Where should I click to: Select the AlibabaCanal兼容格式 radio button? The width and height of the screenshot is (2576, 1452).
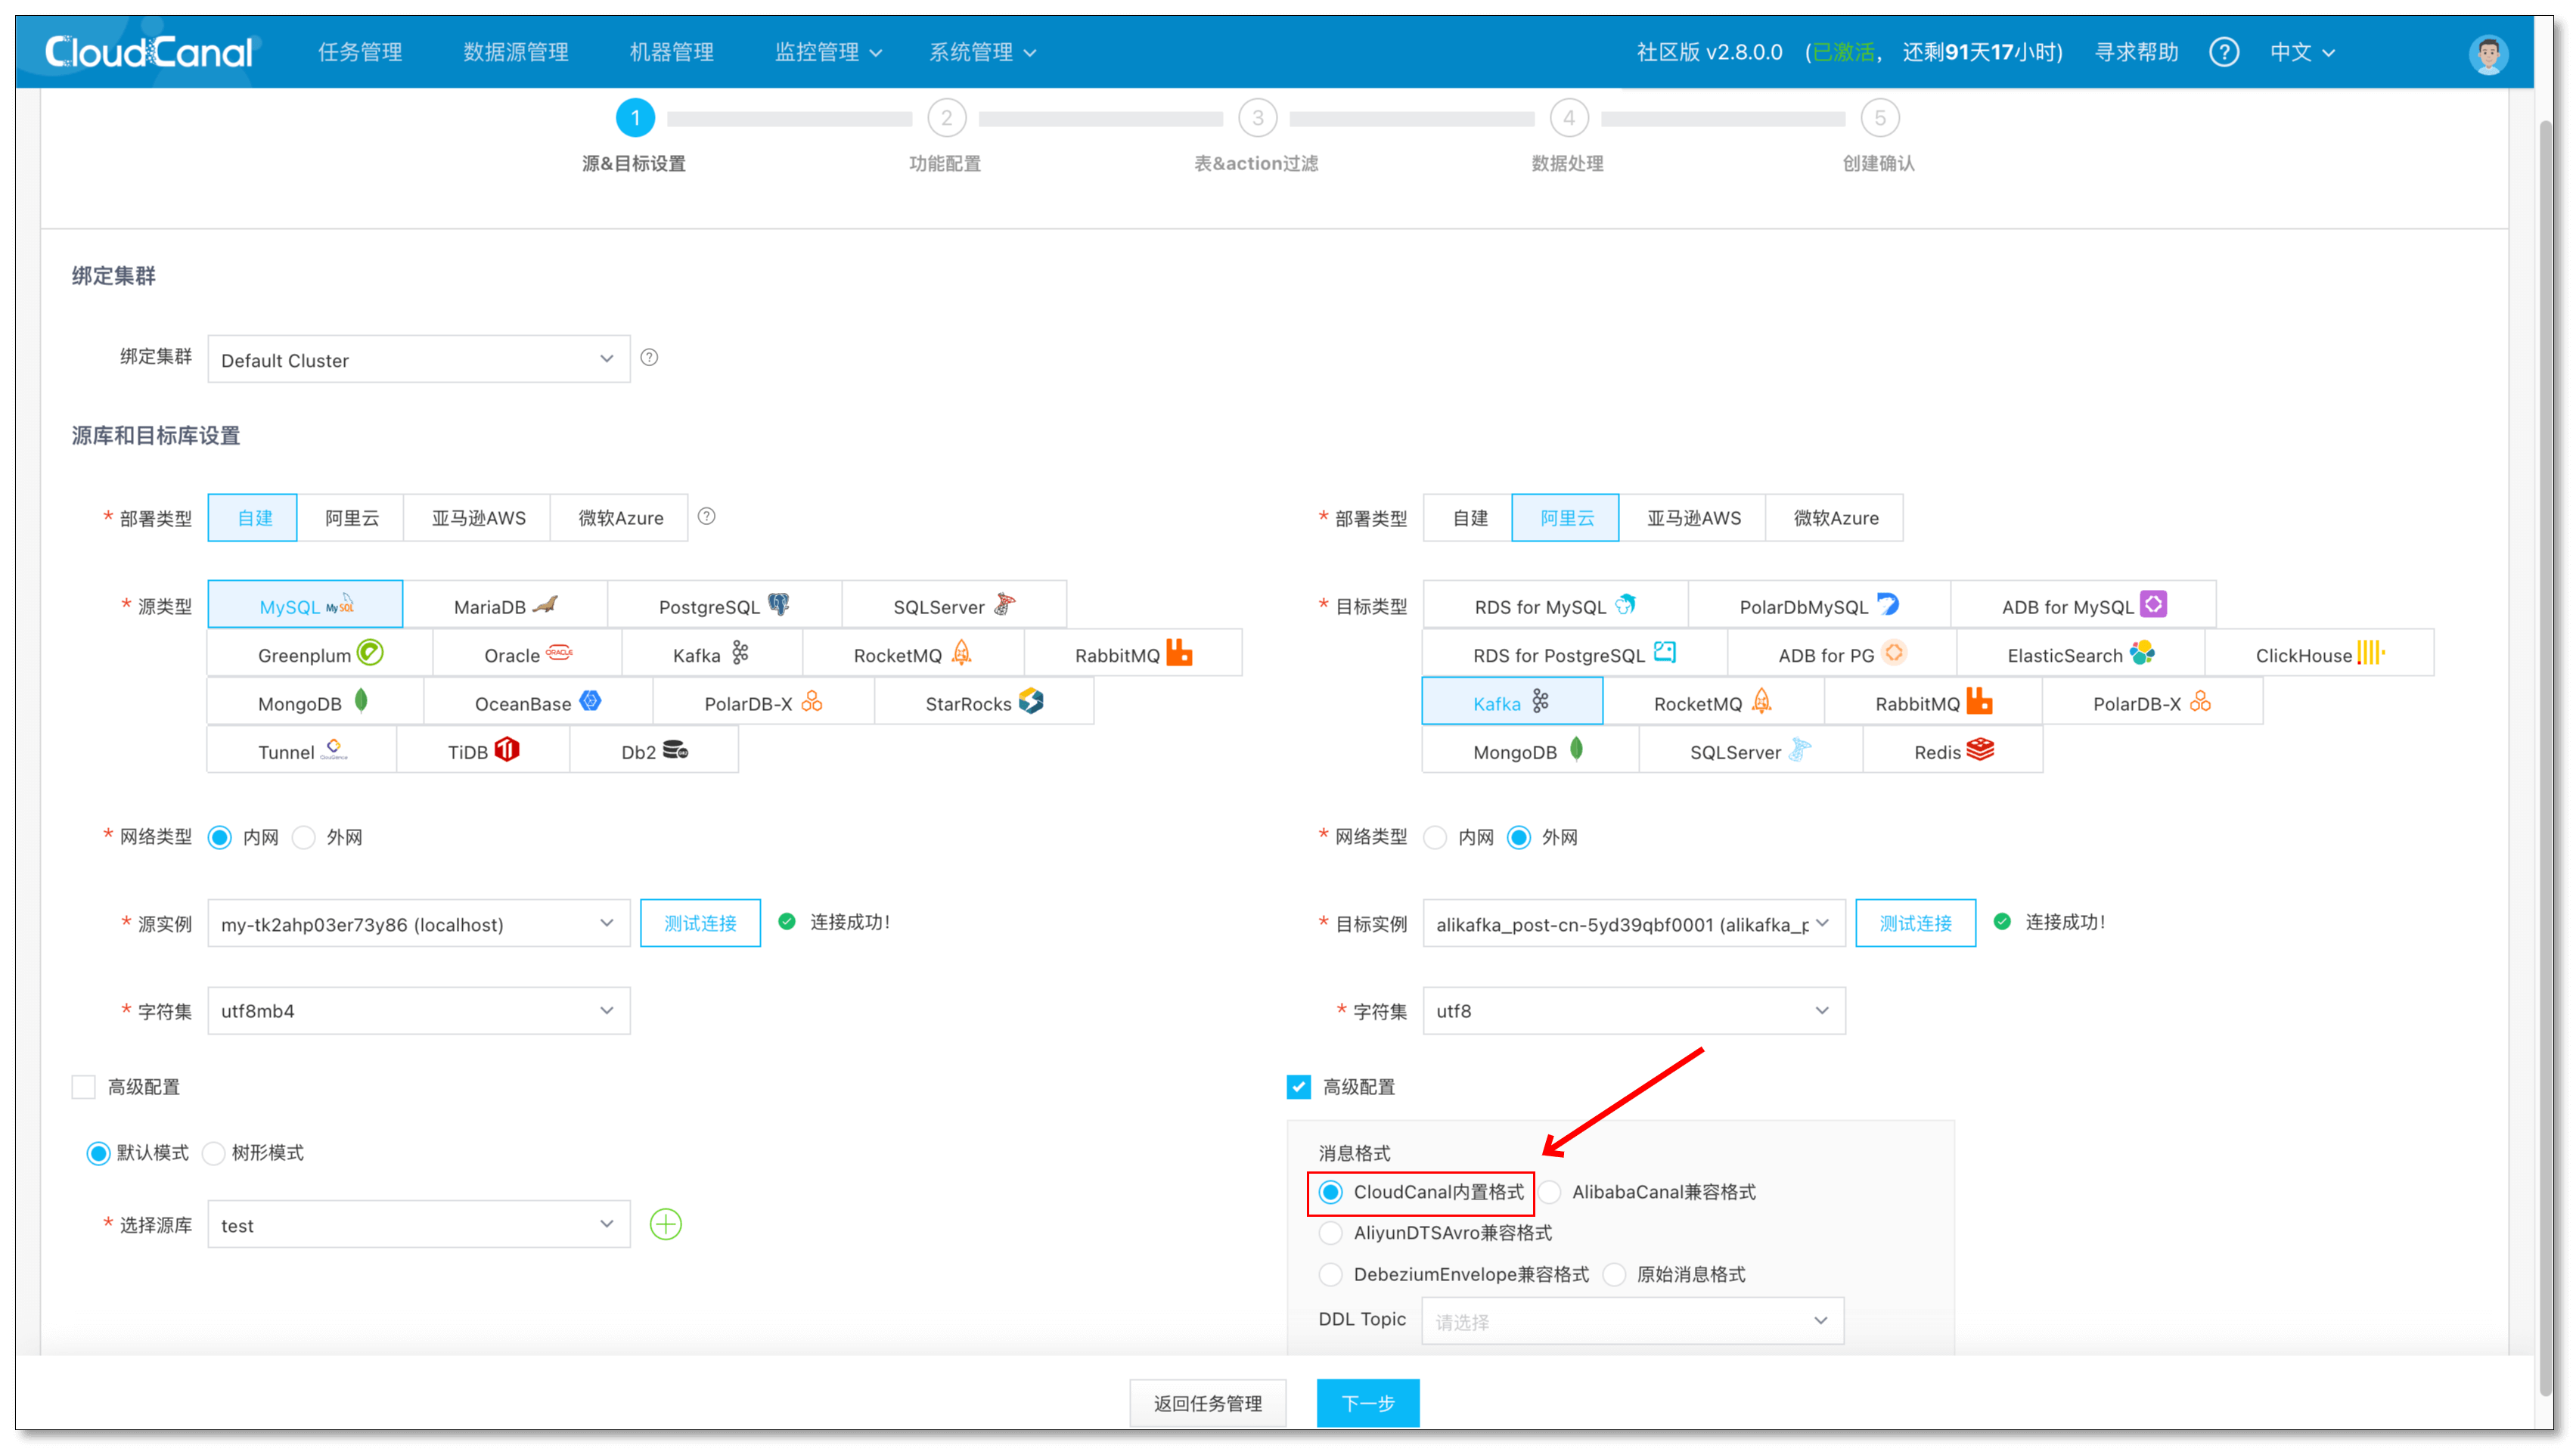1550,1192
